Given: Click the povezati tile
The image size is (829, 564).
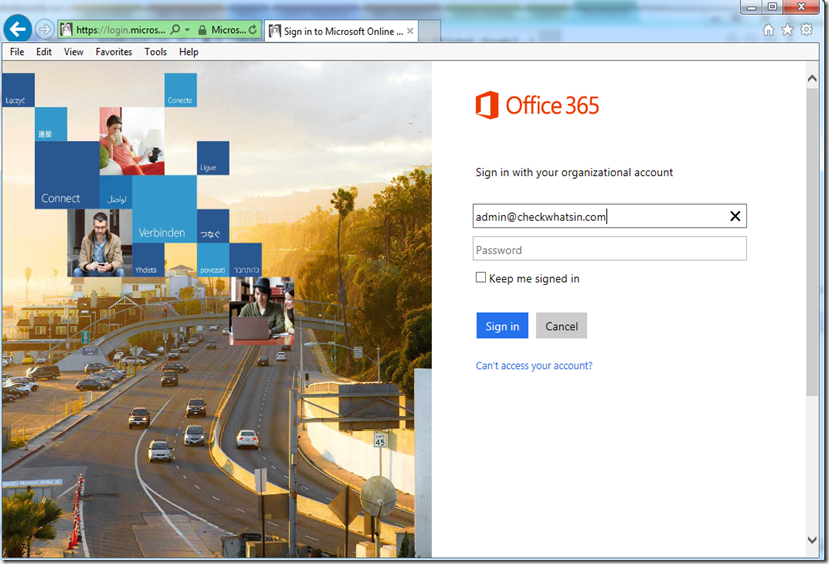Looking at the screenshot, I should coord(213,260).
